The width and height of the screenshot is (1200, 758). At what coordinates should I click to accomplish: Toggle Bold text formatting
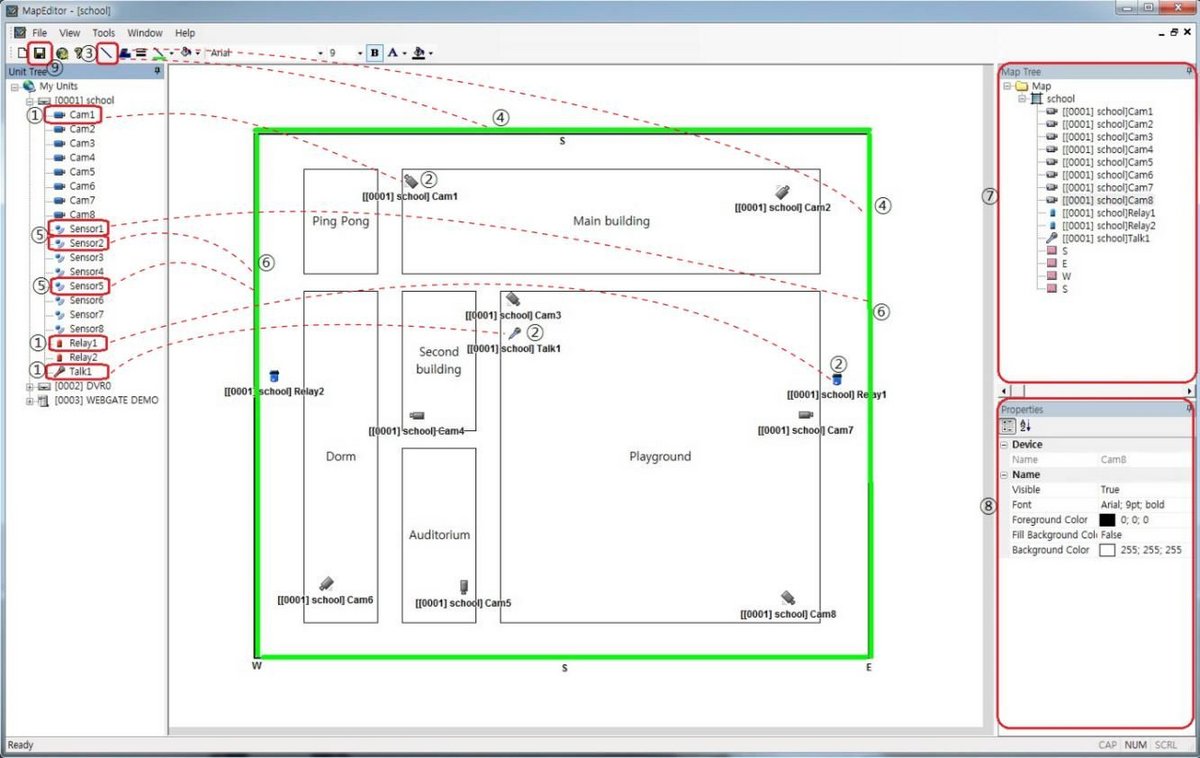pyautogui.click(x=374, y=52)
